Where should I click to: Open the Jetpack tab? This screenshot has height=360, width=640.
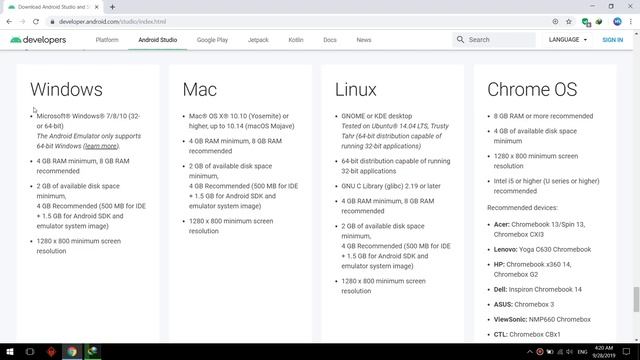tap(258, 40)
